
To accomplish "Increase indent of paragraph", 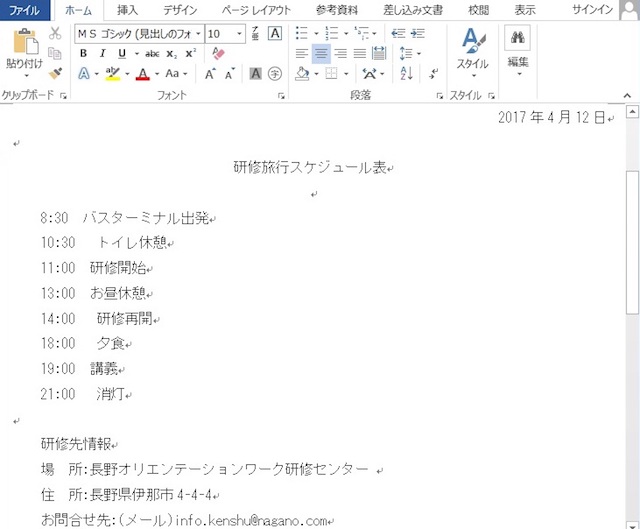I will [x=418, y=33].
